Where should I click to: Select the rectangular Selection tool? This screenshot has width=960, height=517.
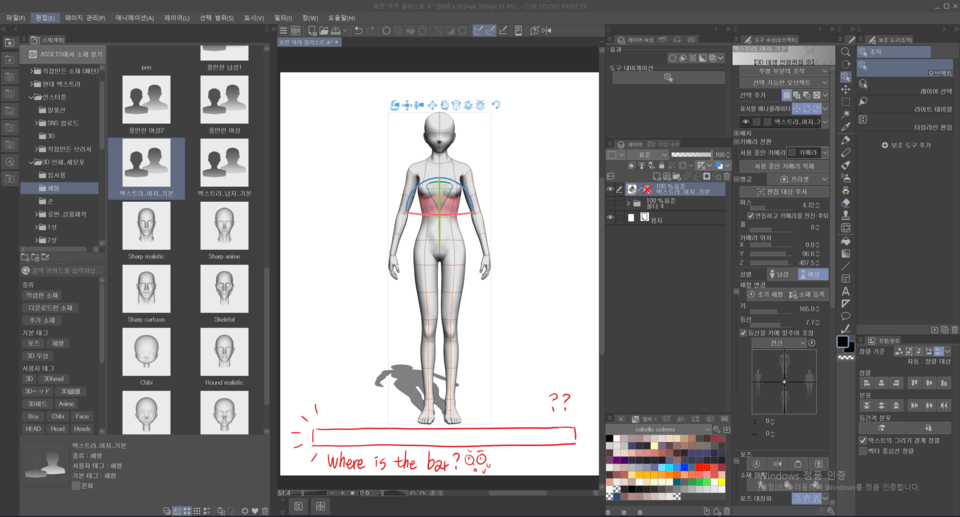coord(846,102)
